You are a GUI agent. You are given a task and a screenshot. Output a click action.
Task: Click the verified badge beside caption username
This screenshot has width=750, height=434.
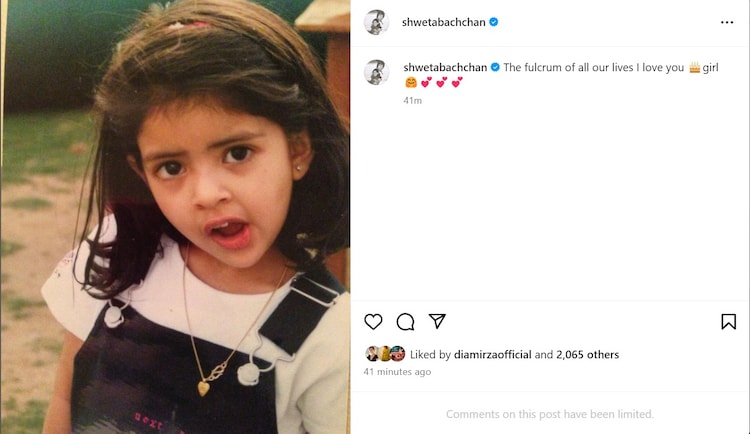[495, 67]
